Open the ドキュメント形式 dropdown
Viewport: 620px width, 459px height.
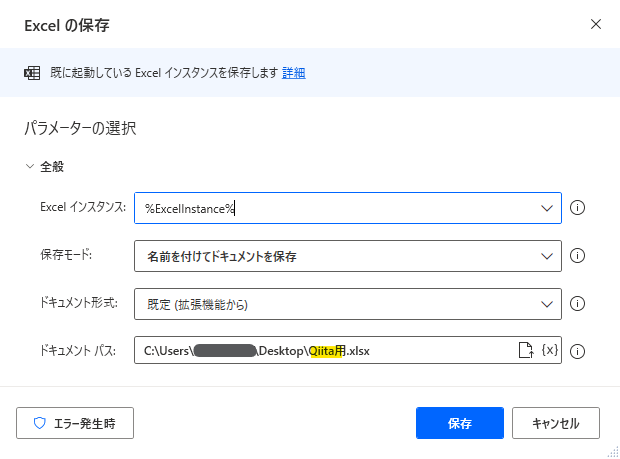coord(348,304)
